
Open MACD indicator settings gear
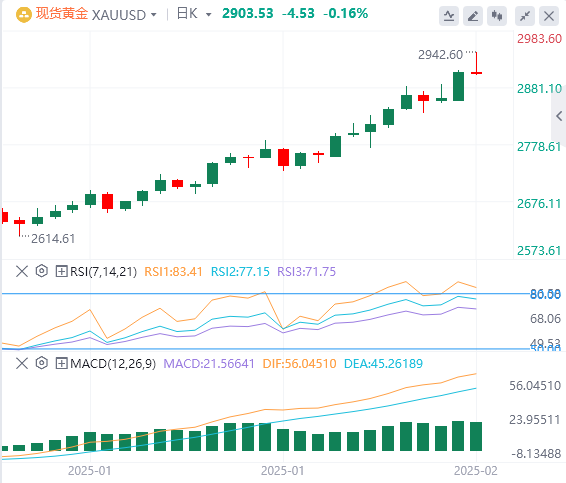point(42,363)
